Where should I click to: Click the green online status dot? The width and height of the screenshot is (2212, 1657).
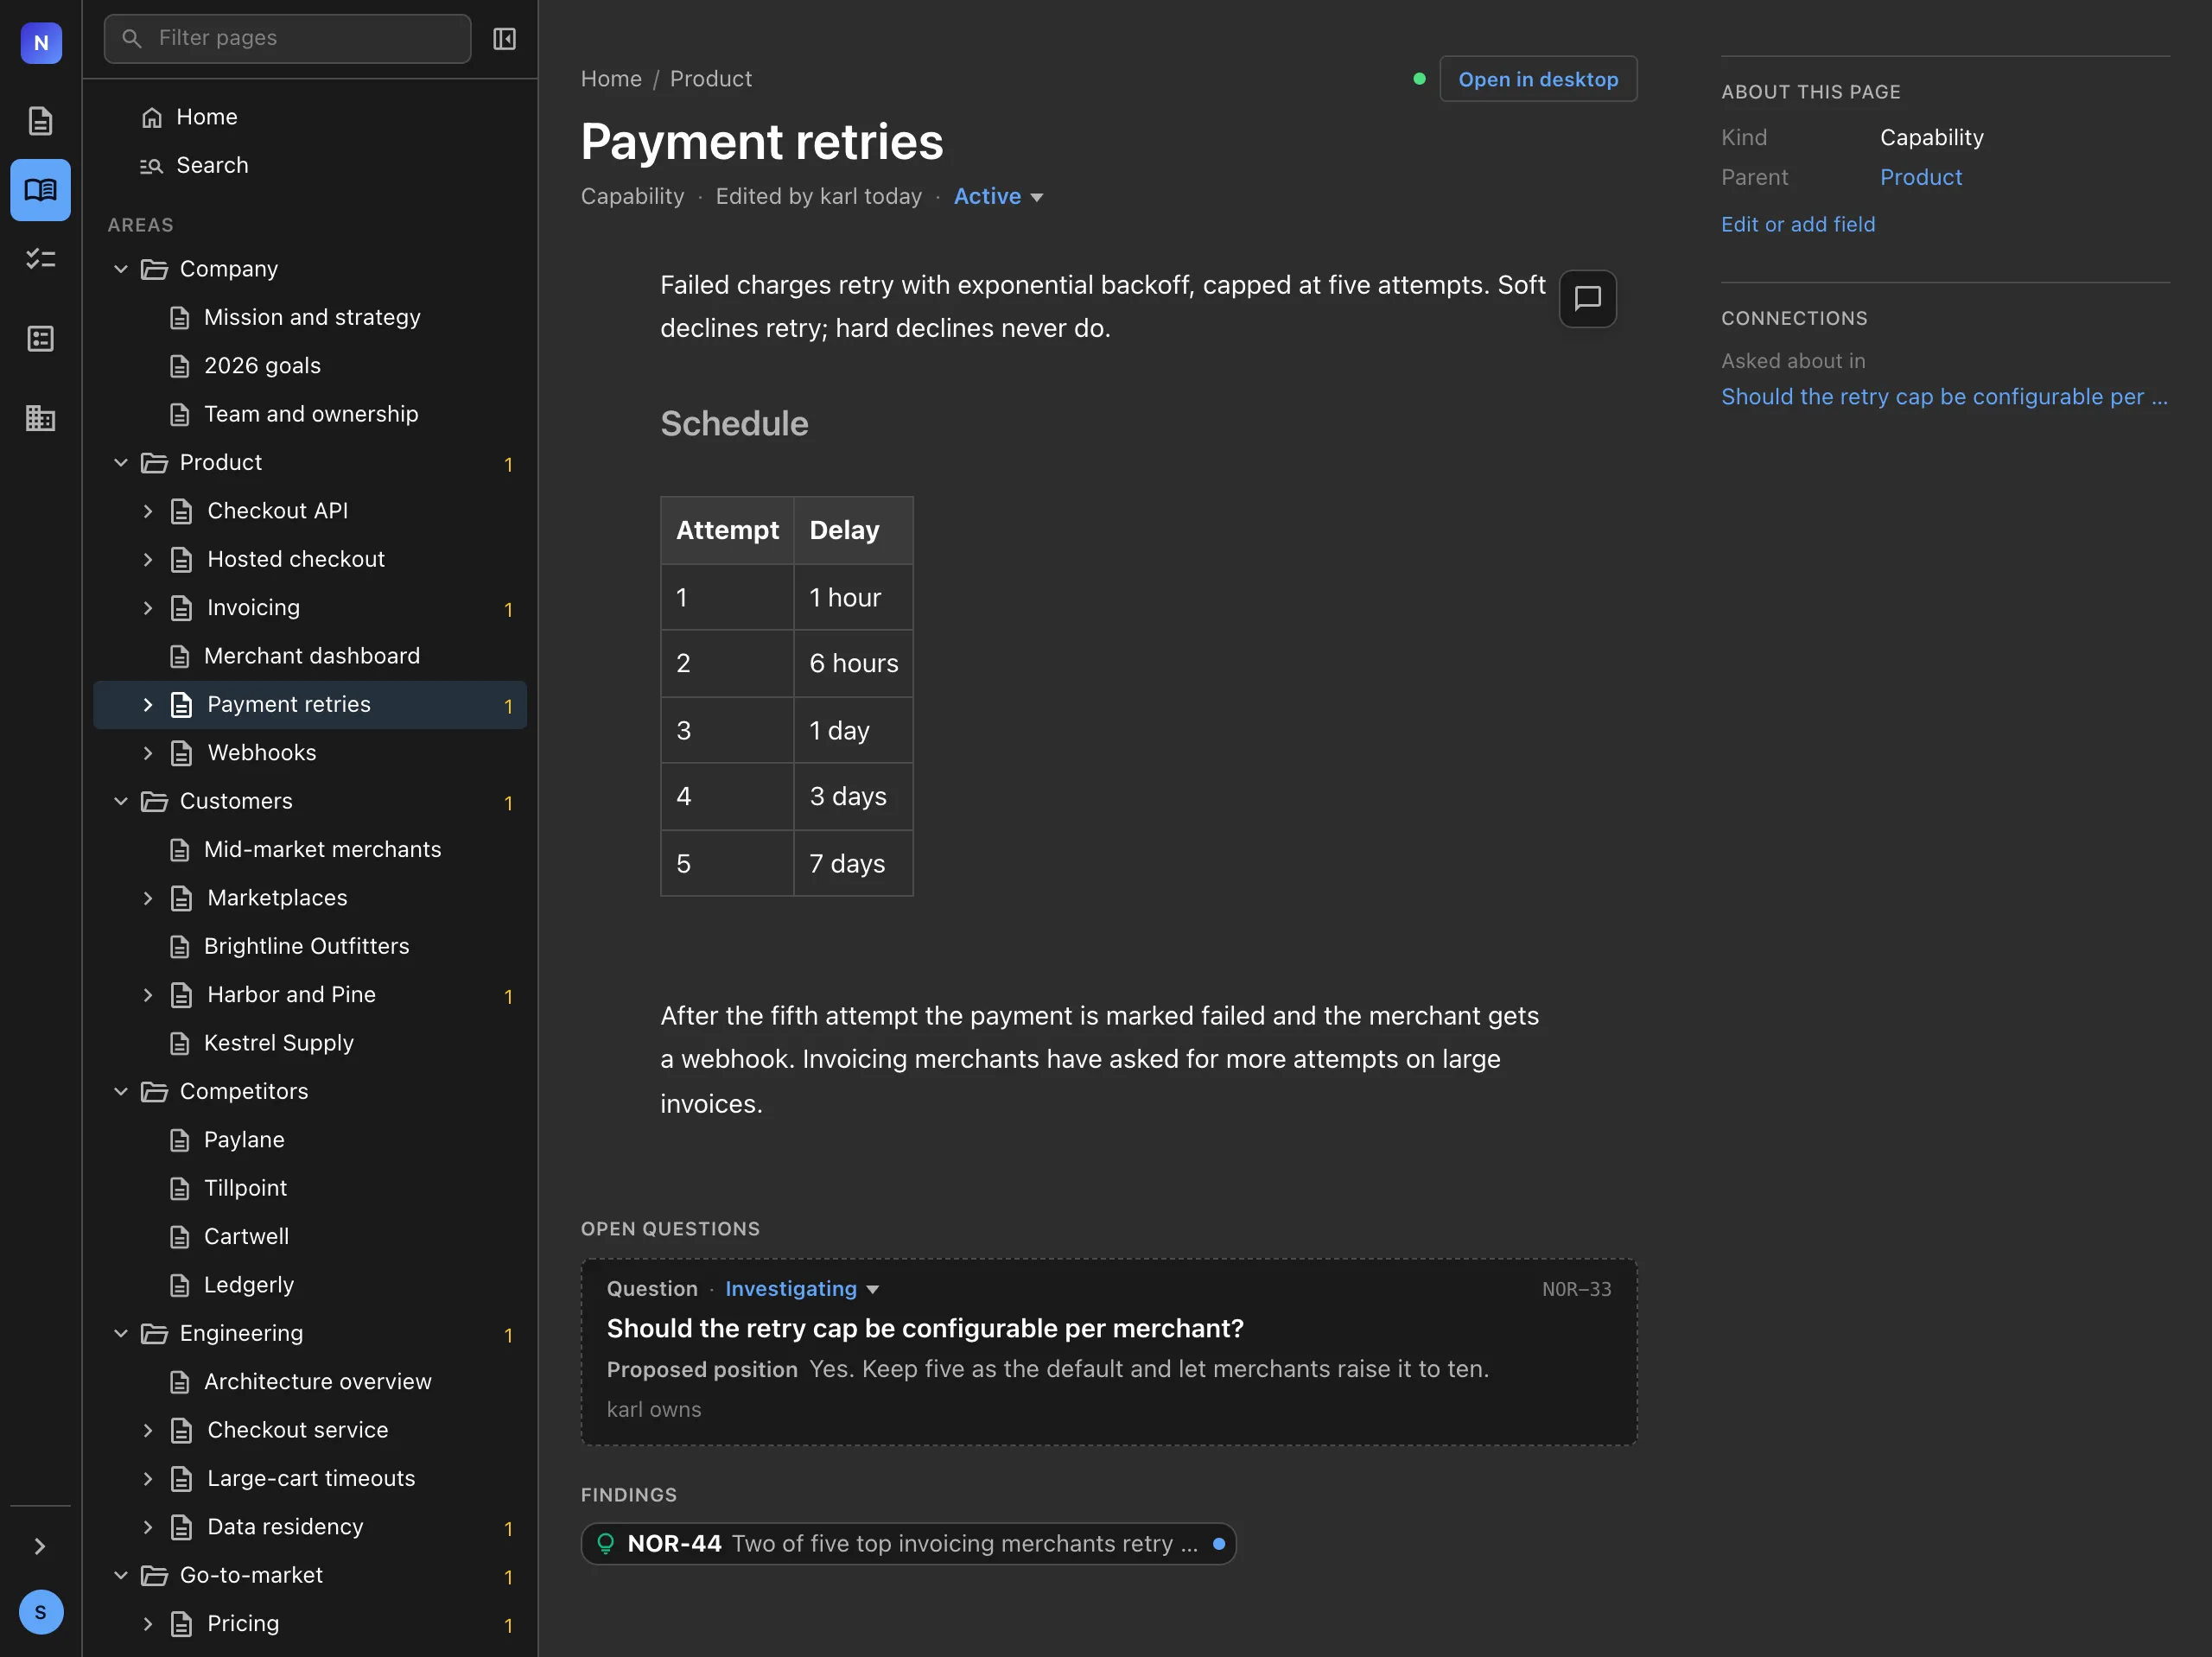pyautogui.click(x=1419, y=79)
